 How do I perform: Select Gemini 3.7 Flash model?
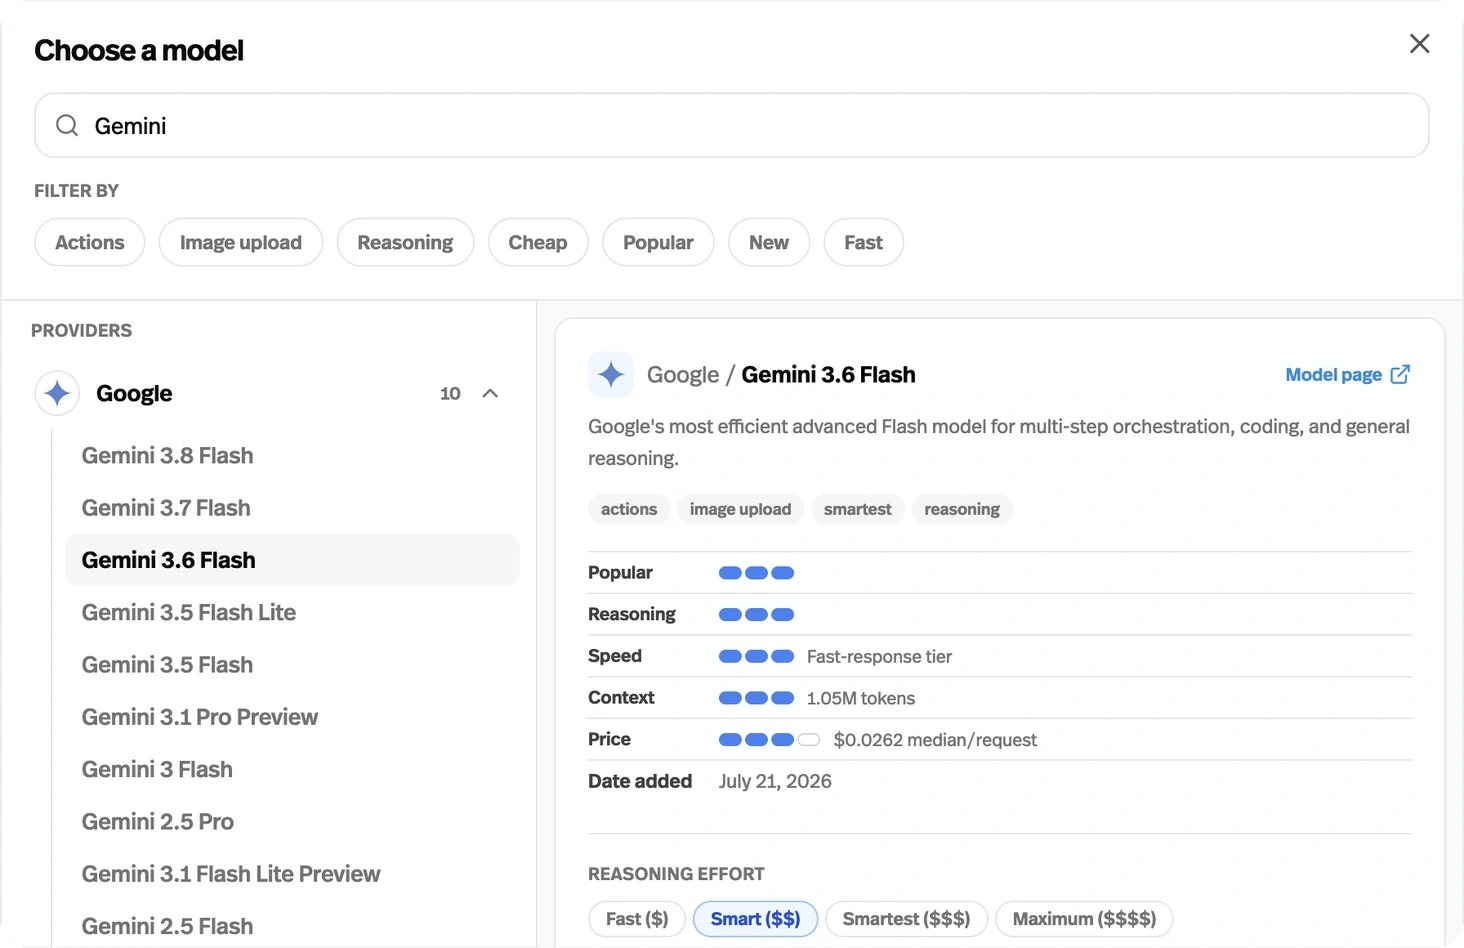coord(292,508)
